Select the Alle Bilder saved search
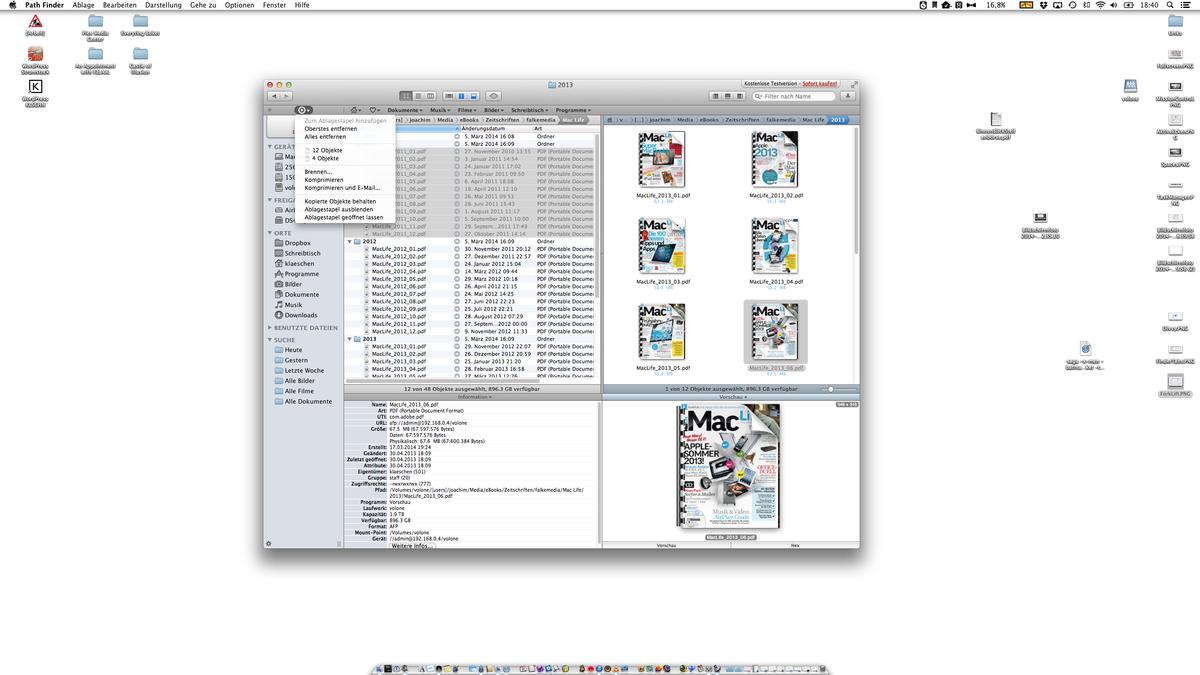This screenshot has height=675, width=1200. [x=299, y=381]
